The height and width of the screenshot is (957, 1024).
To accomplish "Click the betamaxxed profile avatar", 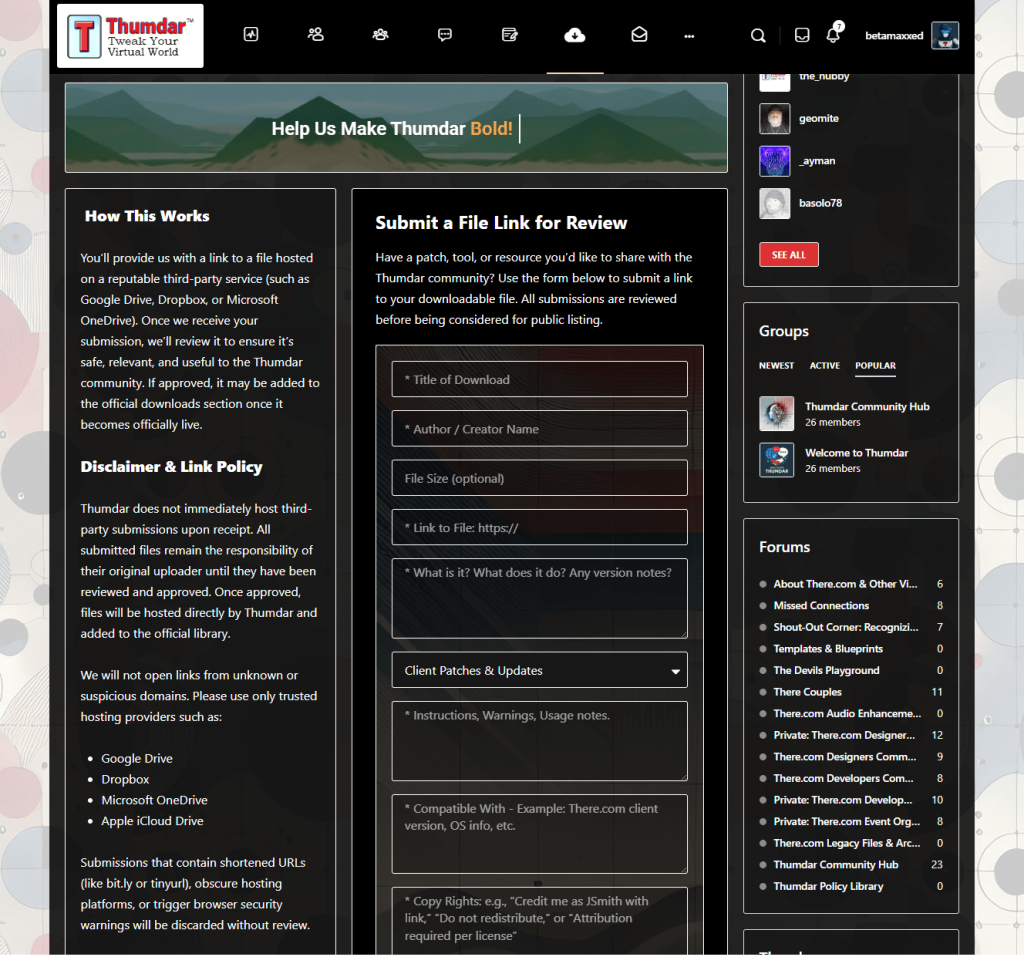I will (944, 35).
